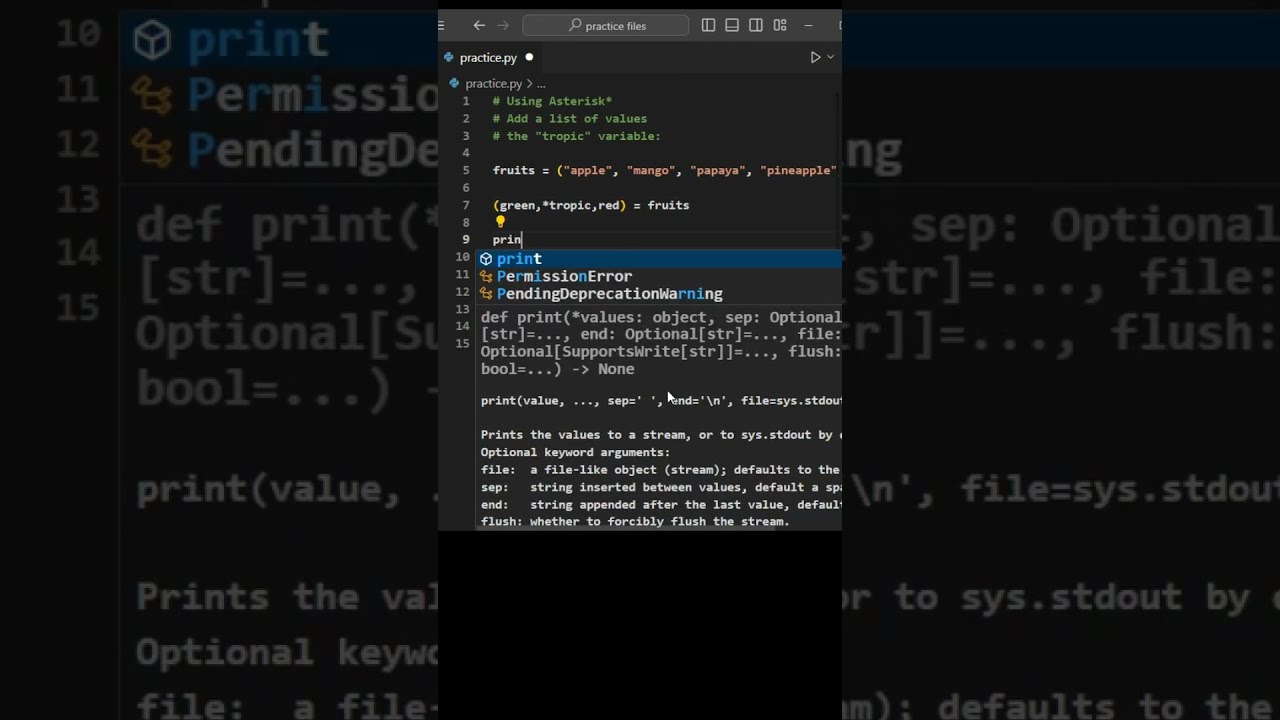This screenshot has height=720, width=1280.
Task: Expand the run options dropdown arrow
Action: point(830,58)
